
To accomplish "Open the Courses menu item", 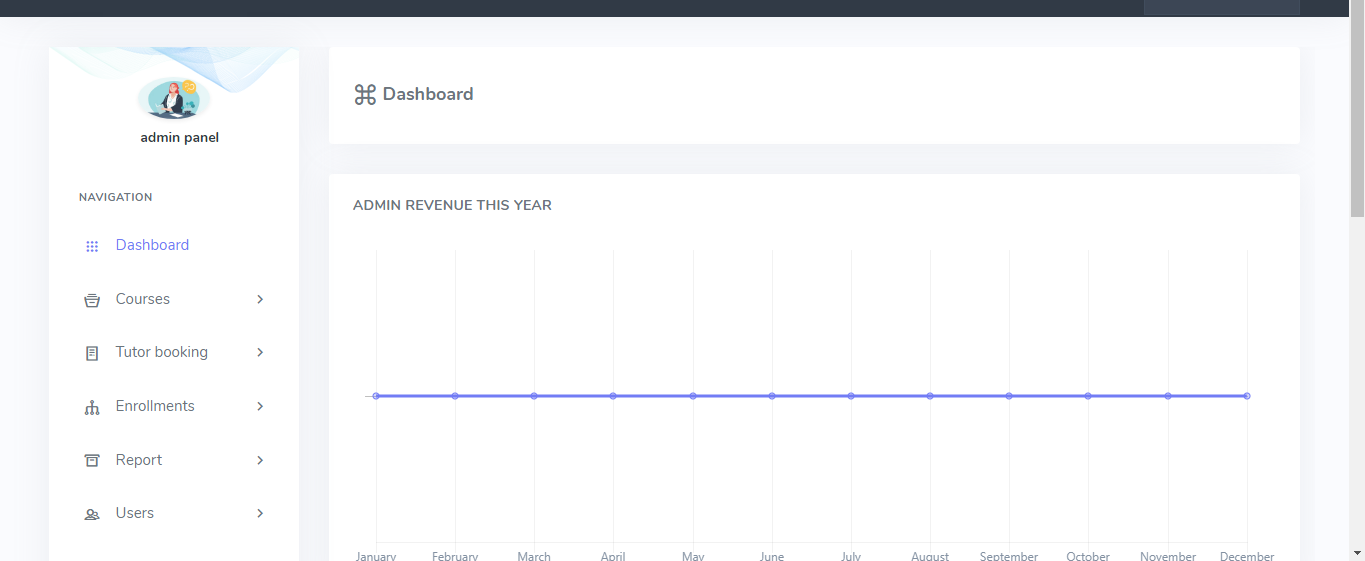I will click(x=143, y=299).
